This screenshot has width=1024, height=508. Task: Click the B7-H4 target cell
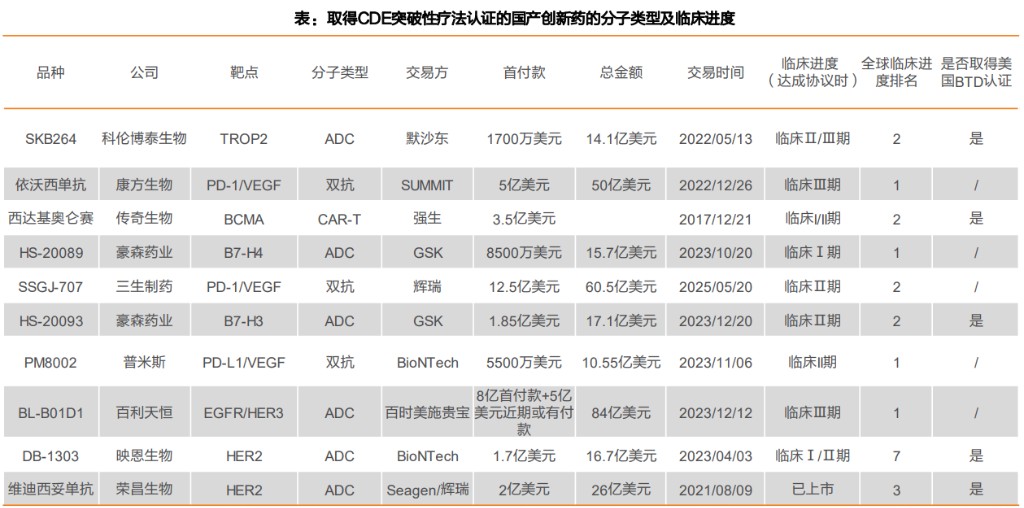pyautogui.click(x=244, y=253)
